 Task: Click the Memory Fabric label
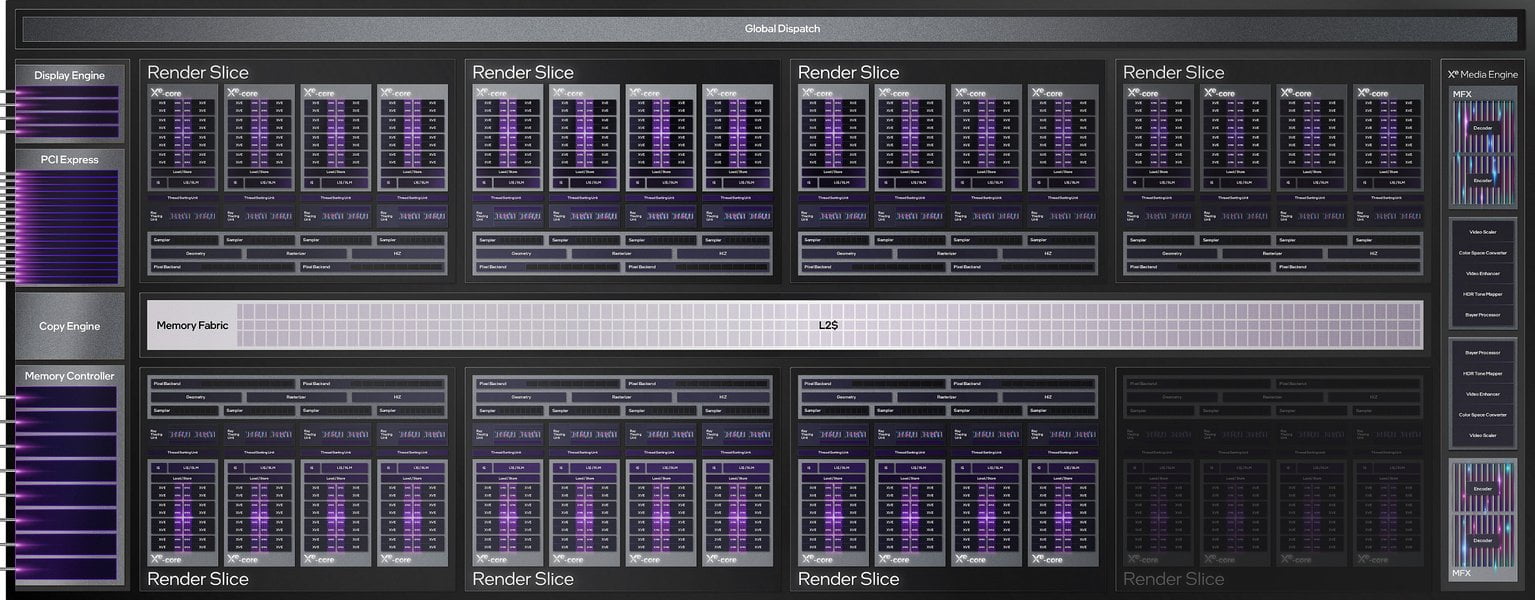192,326
